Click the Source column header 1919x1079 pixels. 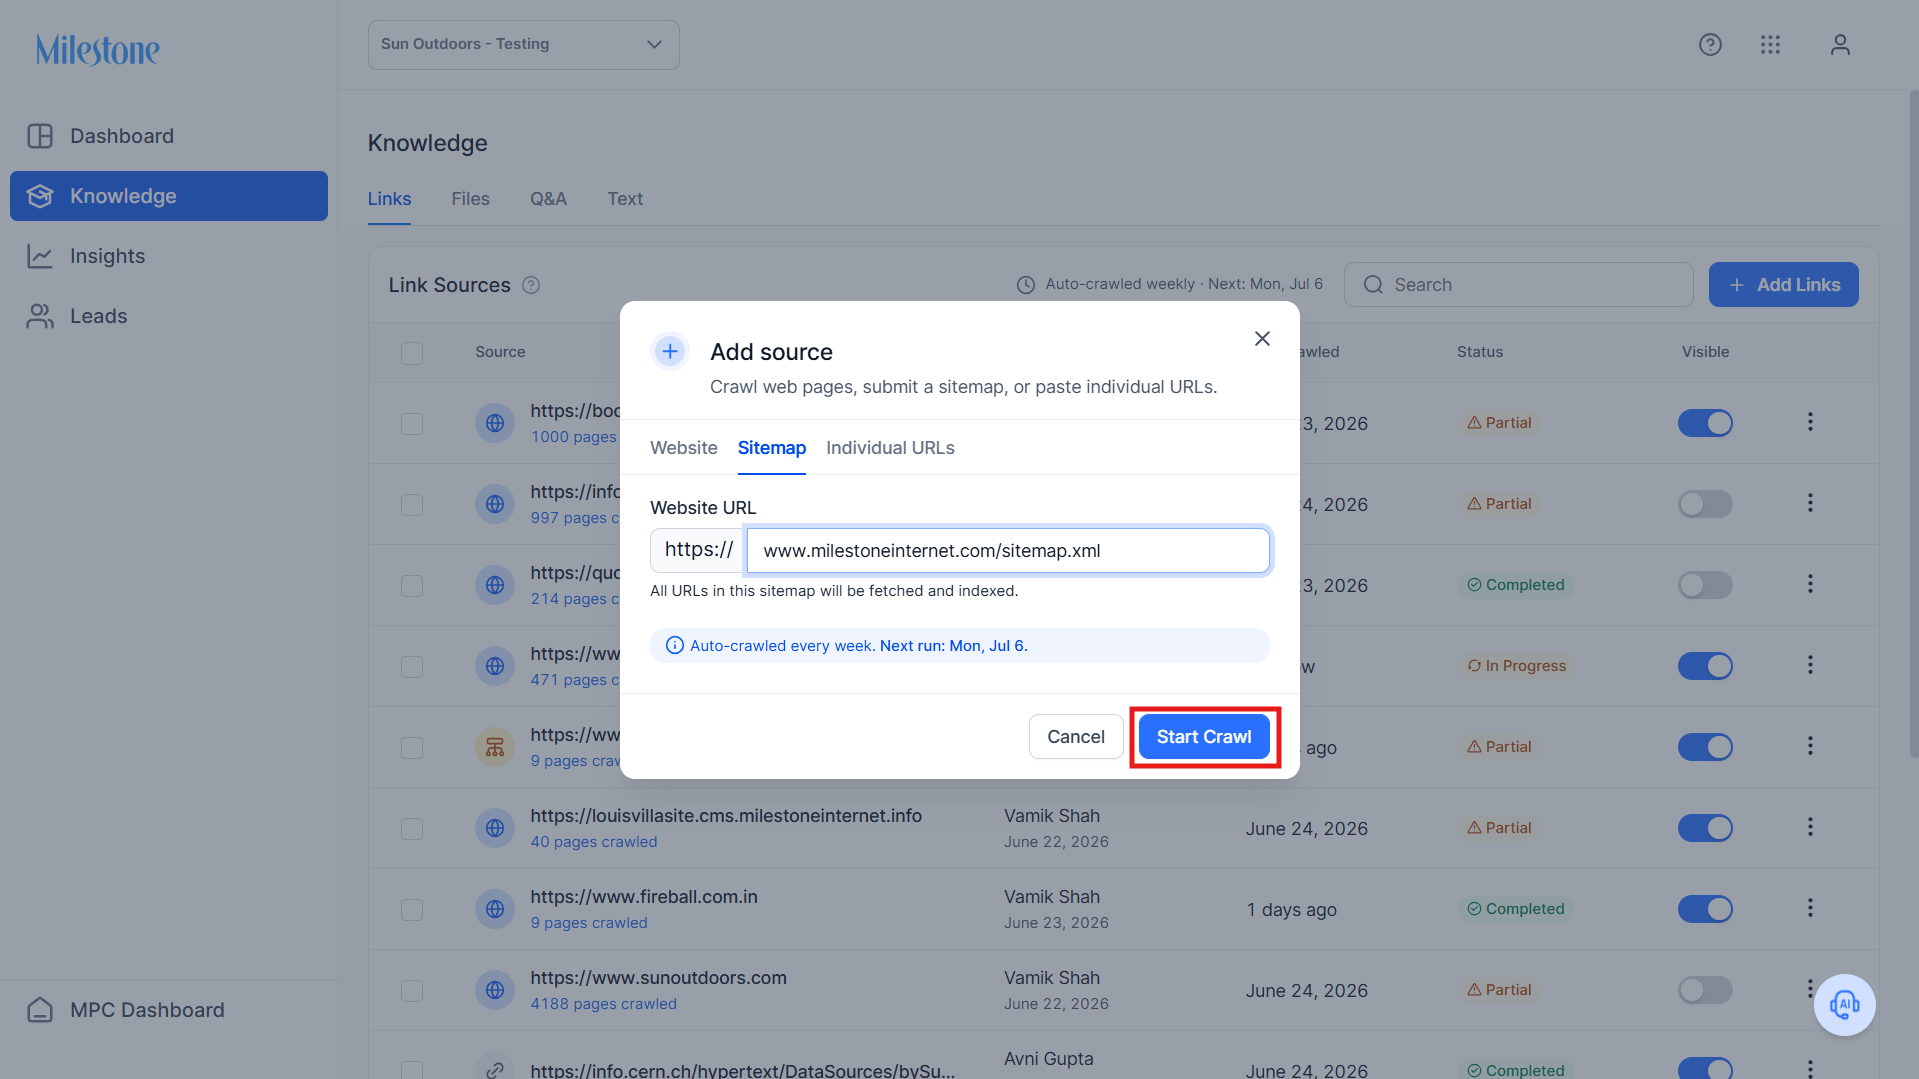[x=500, y=352]
